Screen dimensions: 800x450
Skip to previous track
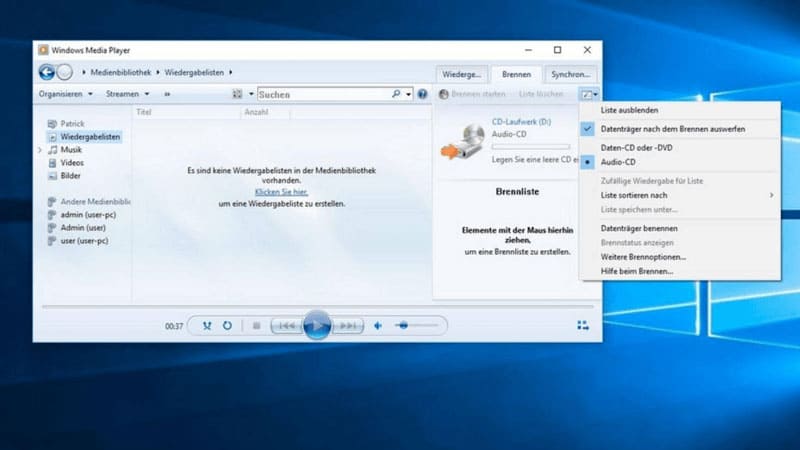(287, 326)
